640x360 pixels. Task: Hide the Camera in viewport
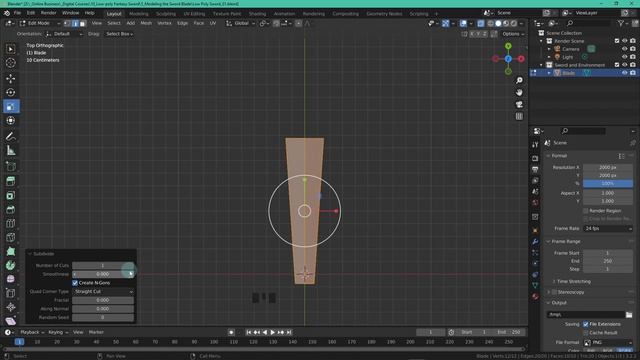pyautogui.click(x=624, y=49)
